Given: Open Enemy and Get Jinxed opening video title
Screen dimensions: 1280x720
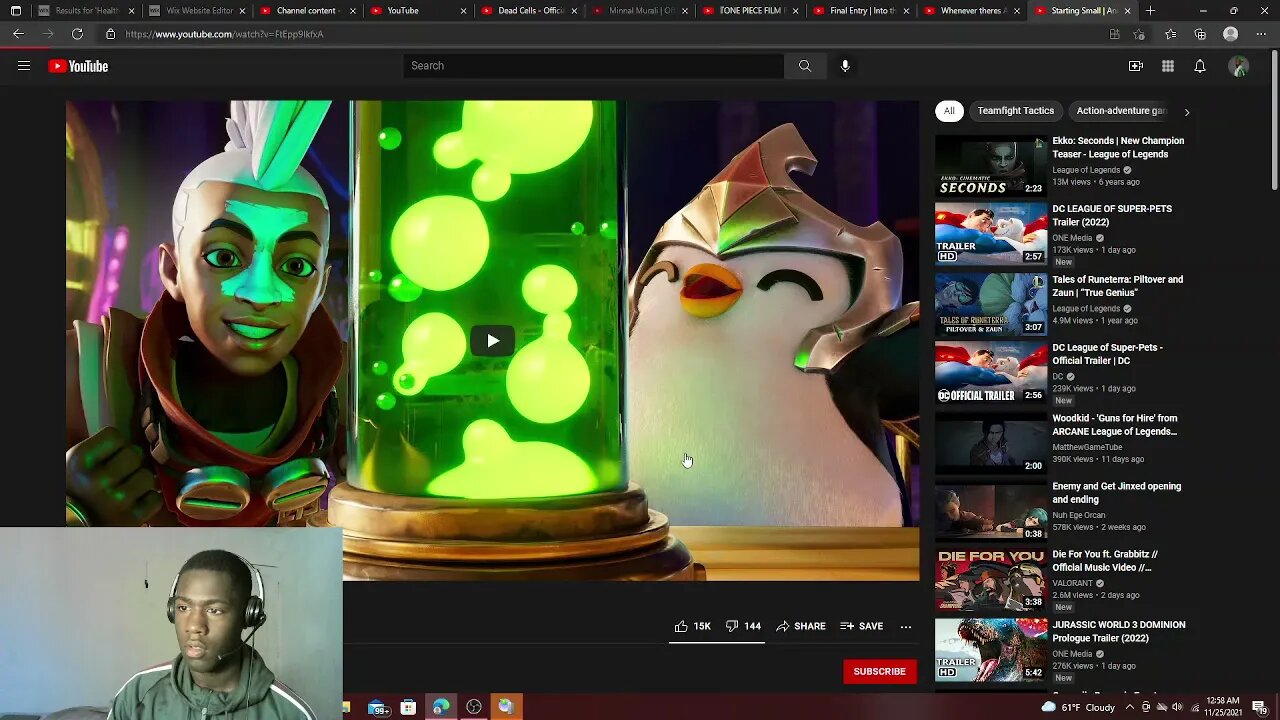Looking at the screenshot, I should tap(1116, 493).
